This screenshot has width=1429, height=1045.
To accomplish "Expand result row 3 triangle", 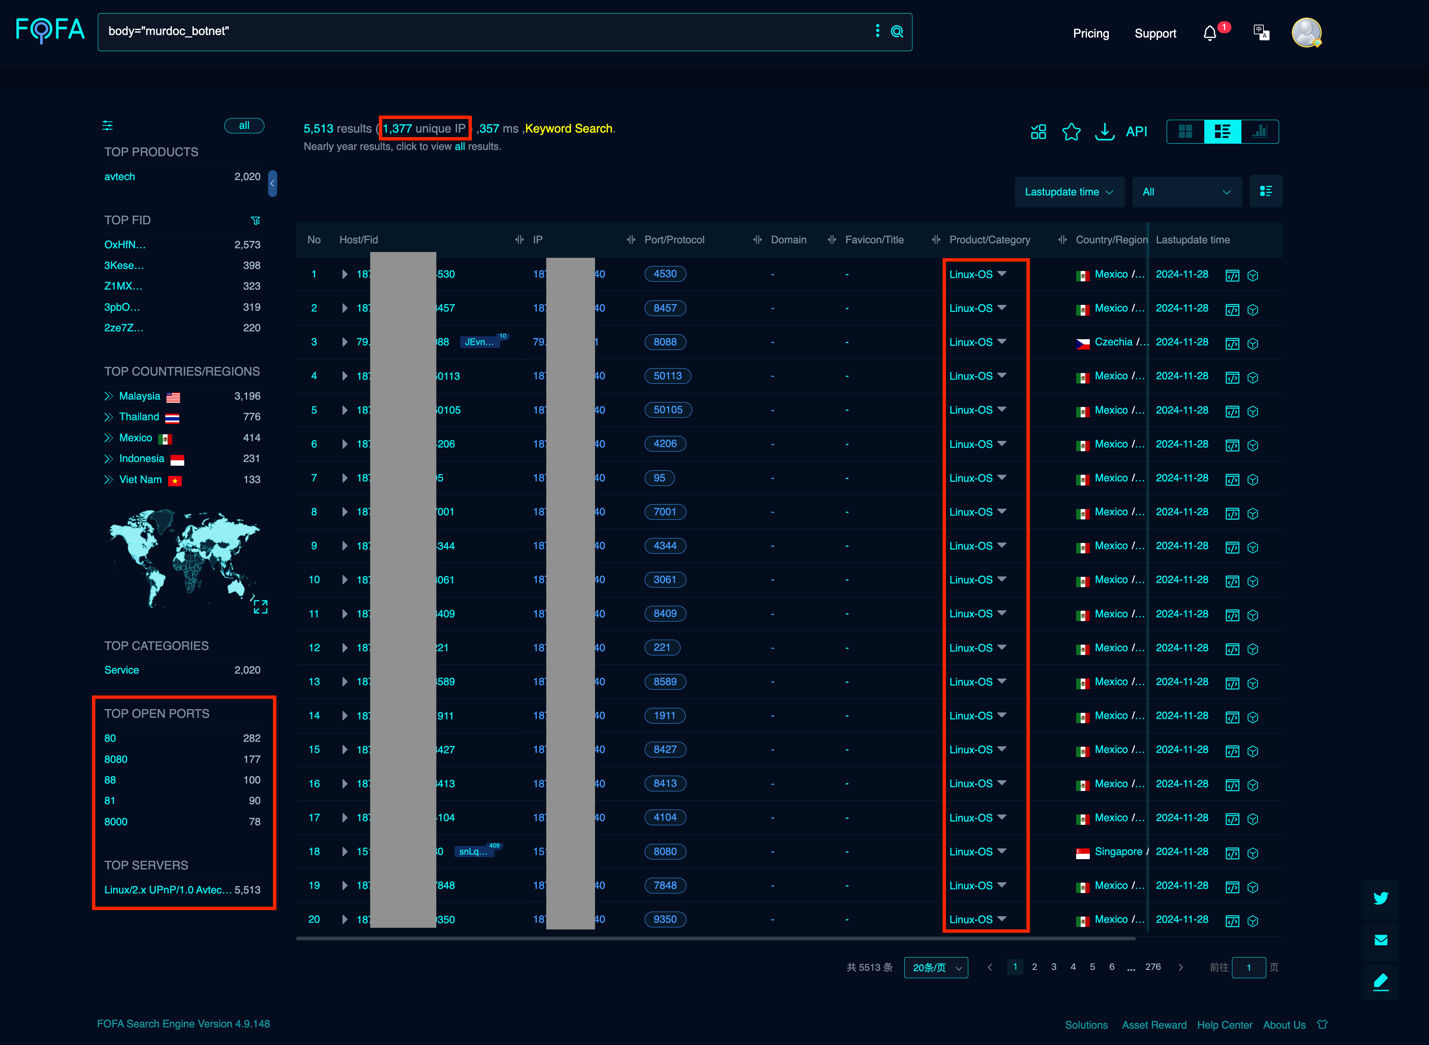I will 345,342.
